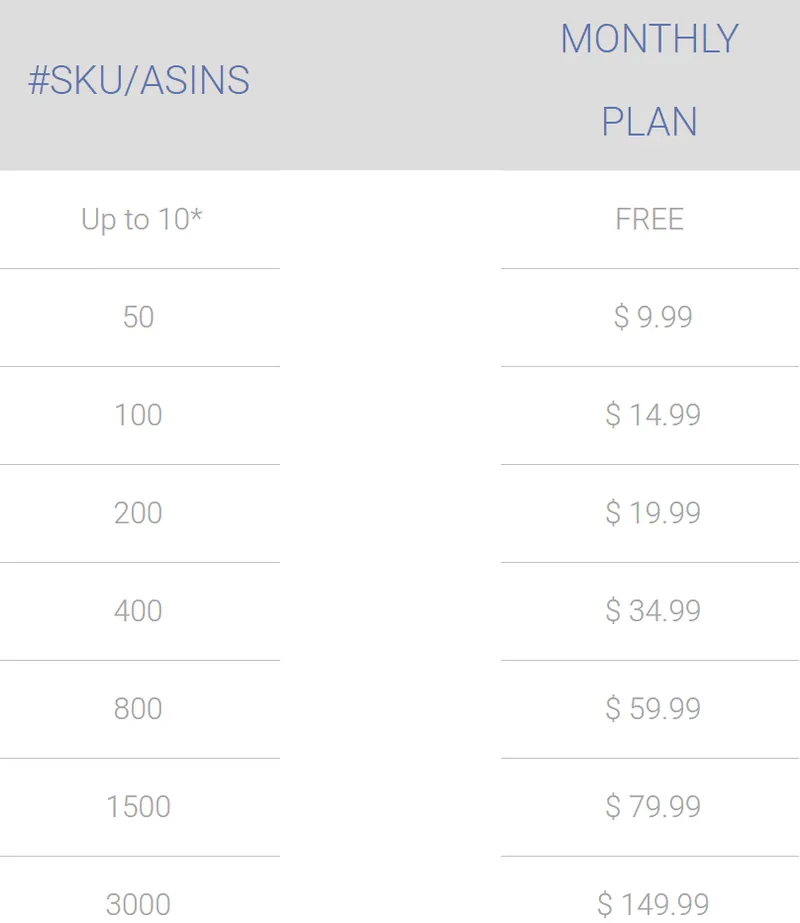Select the Up to 10* tier
Image resolution: width=800 pixels, height=923 pixels.
click(x=141, y=220)
